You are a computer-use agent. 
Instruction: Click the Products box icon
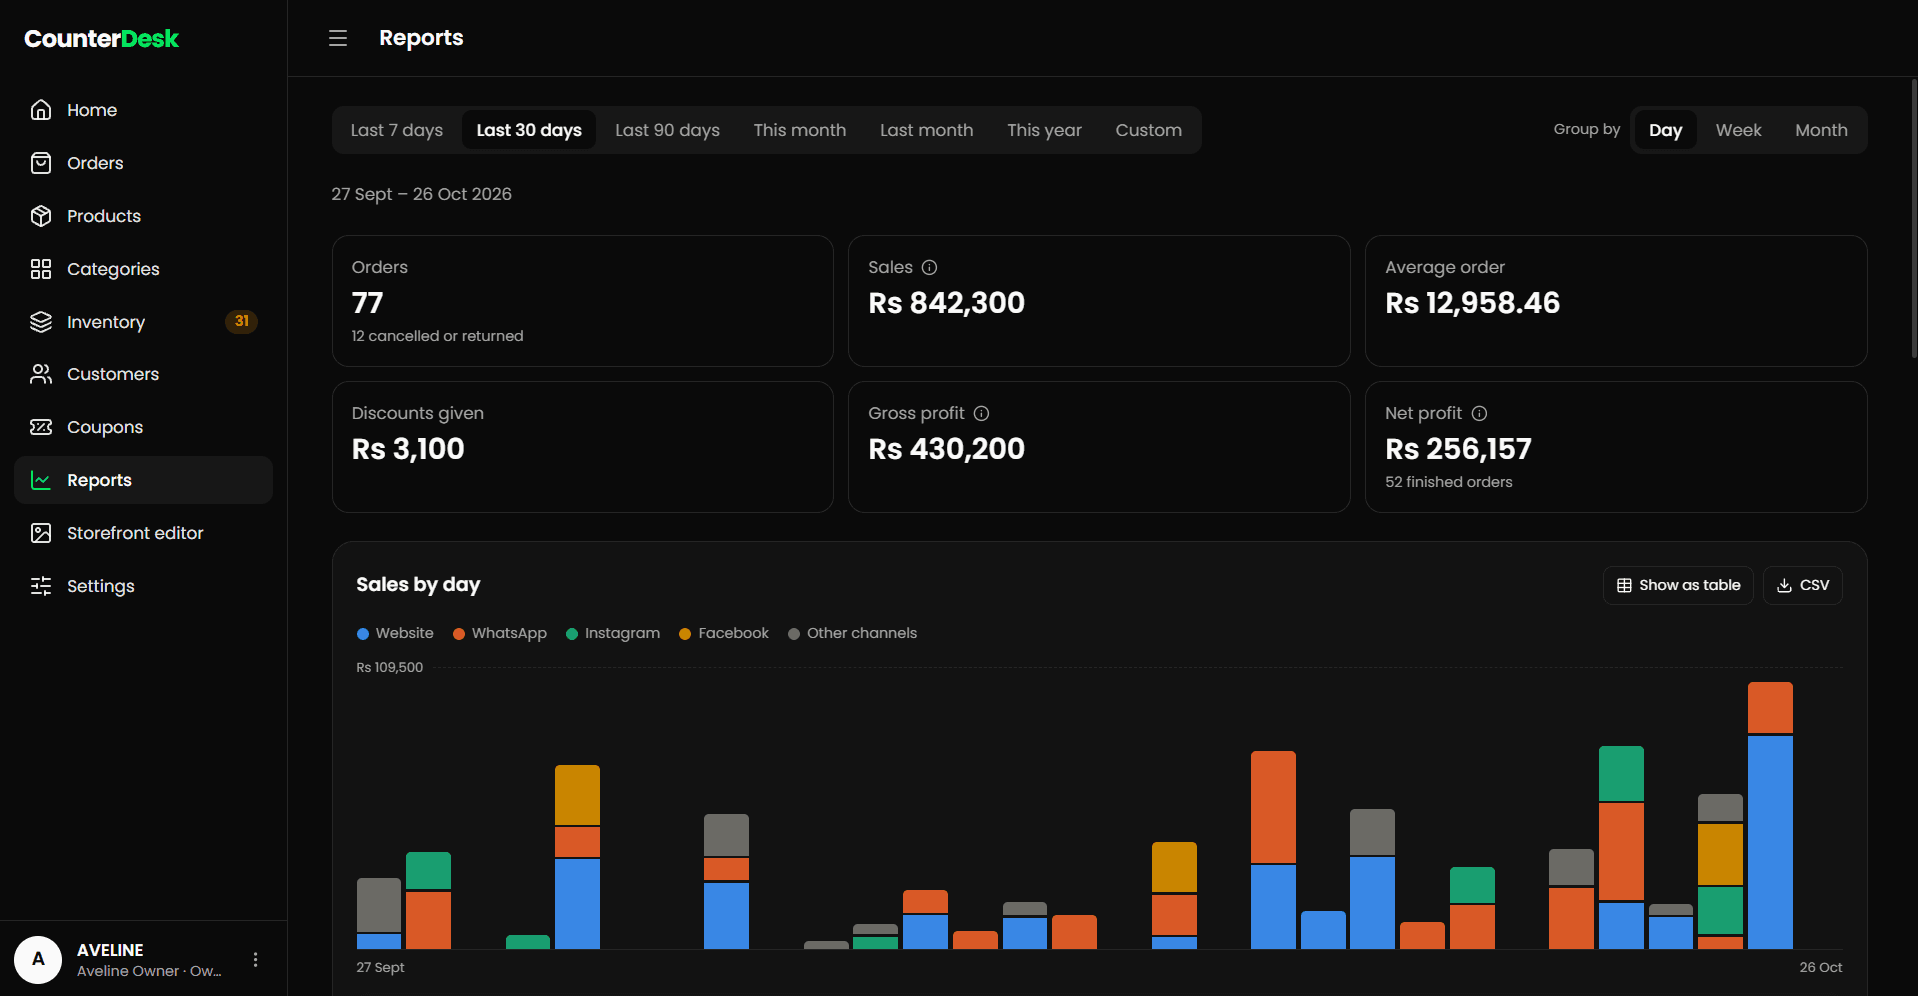(x=41, y=216)
